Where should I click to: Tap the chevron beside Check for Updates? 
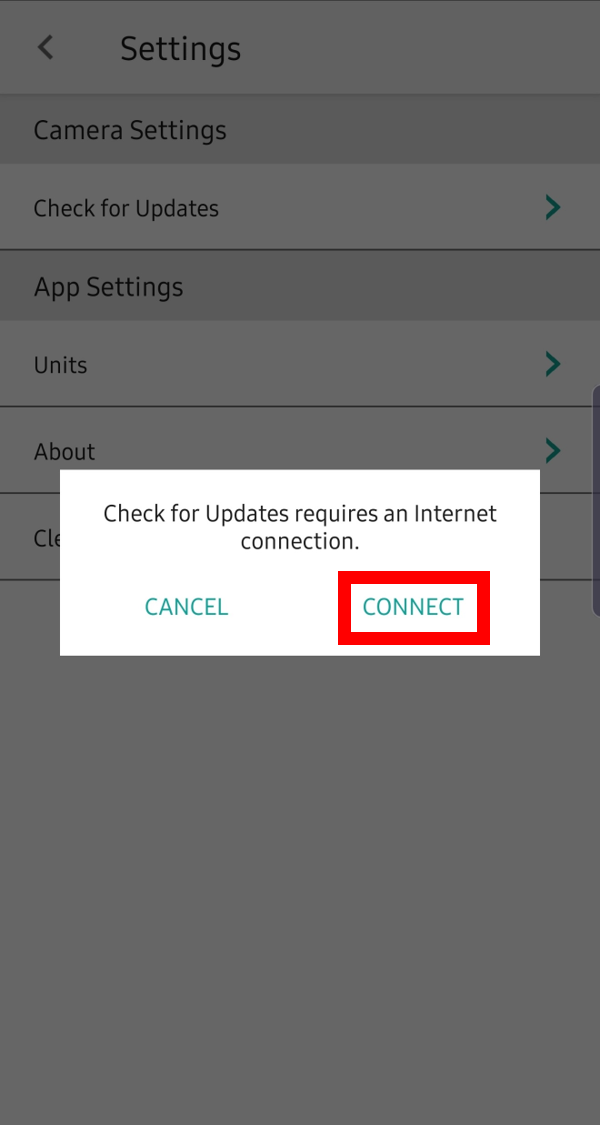click(x=552, y=207)
